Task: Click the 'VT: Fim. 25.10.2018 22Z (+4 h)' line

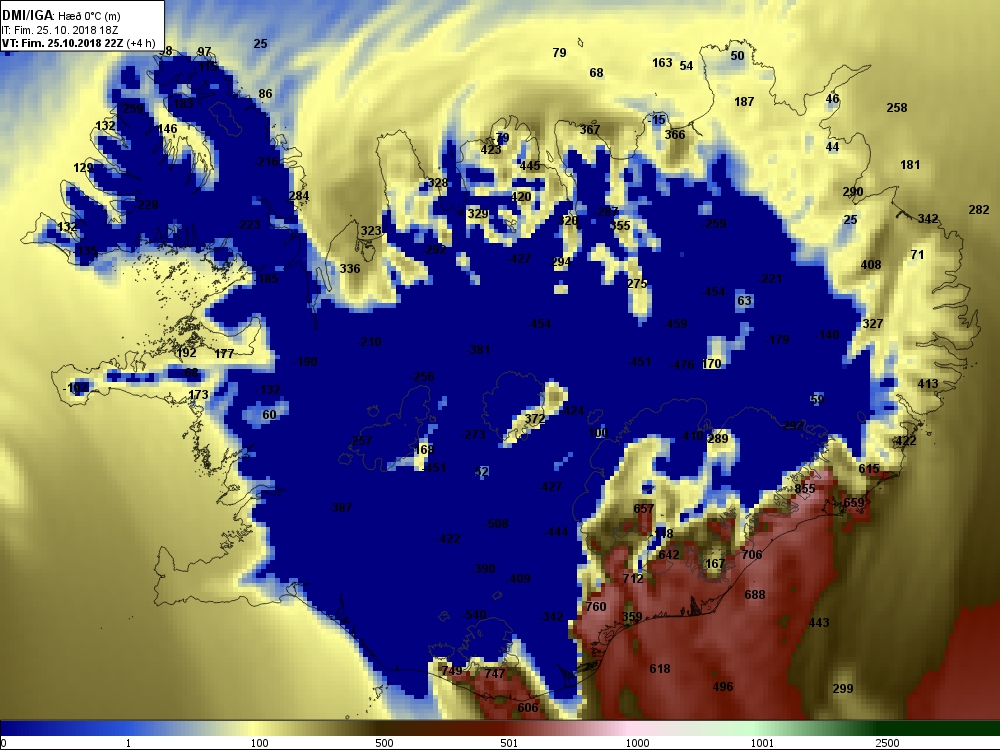Action: coord(78,43)
